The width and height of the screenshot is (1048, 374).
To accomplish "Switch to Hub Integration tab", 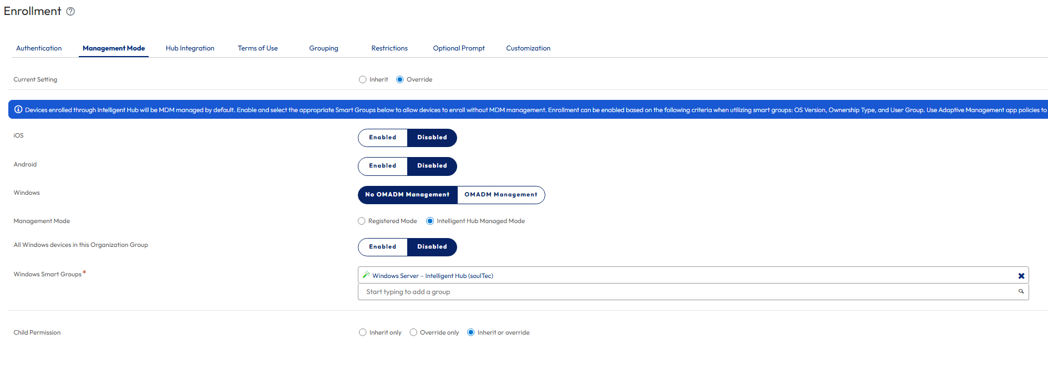I will (190, 48).
